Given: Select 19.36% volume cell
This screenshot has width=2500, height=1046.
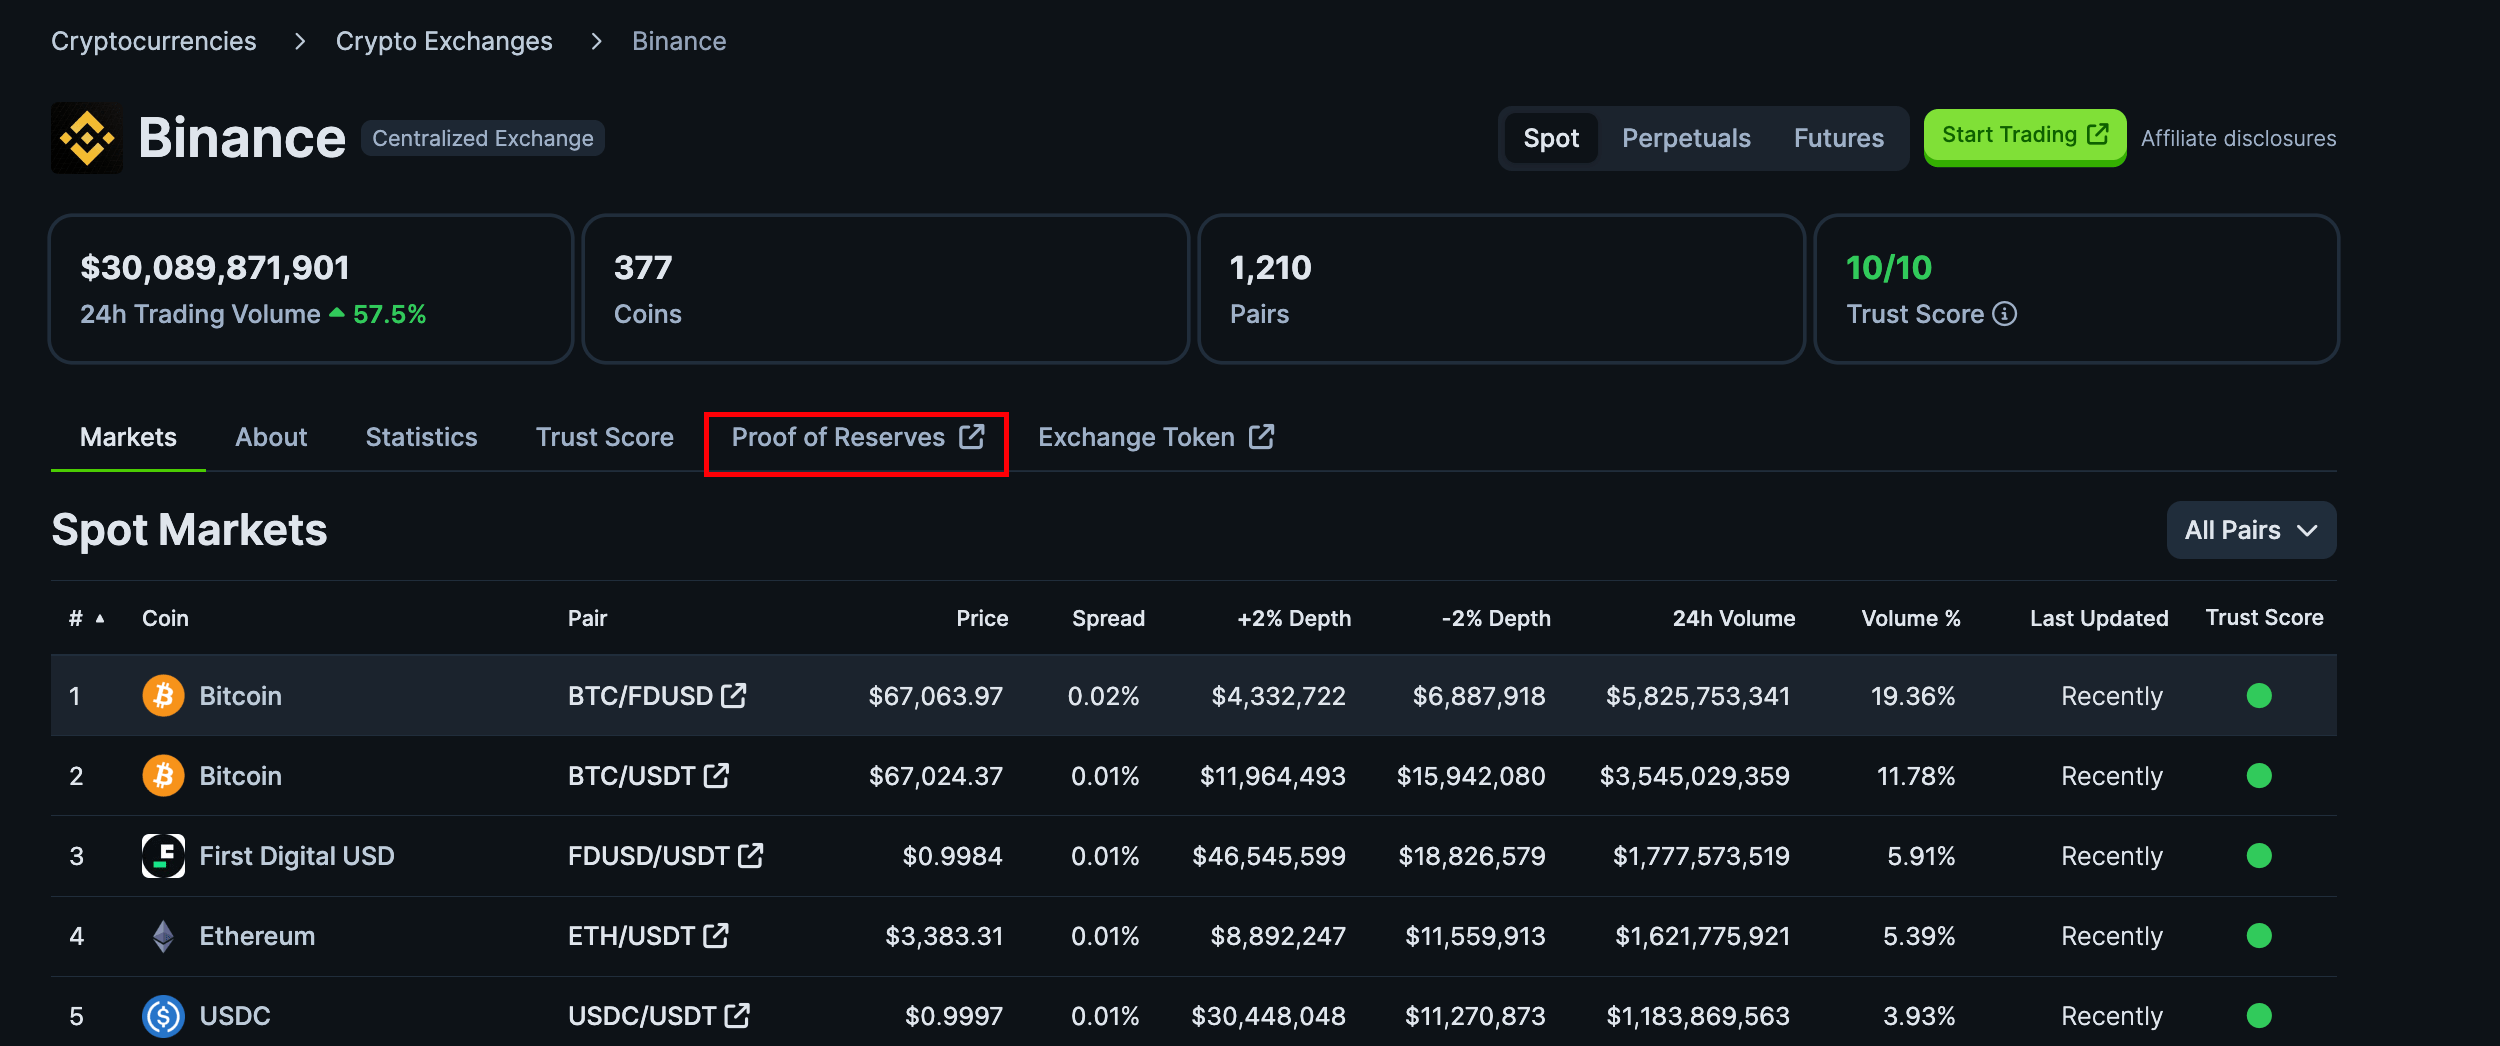Looking at the screenshot, I should click(1913, 696).
